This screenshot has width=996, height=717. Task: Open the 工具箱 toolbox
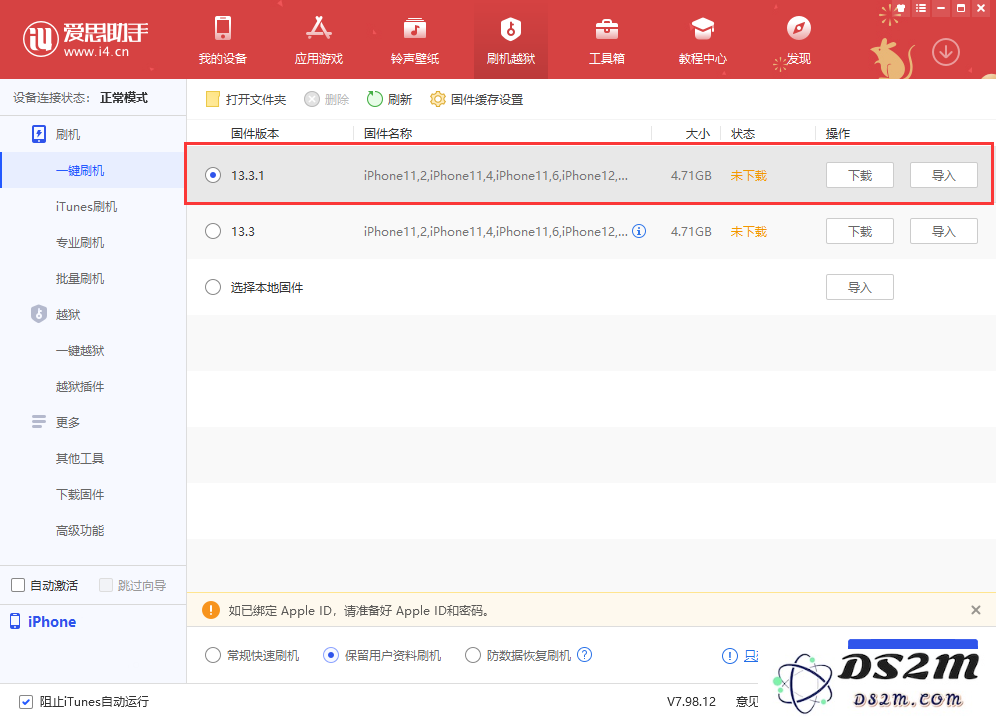(x=607, y=41)
